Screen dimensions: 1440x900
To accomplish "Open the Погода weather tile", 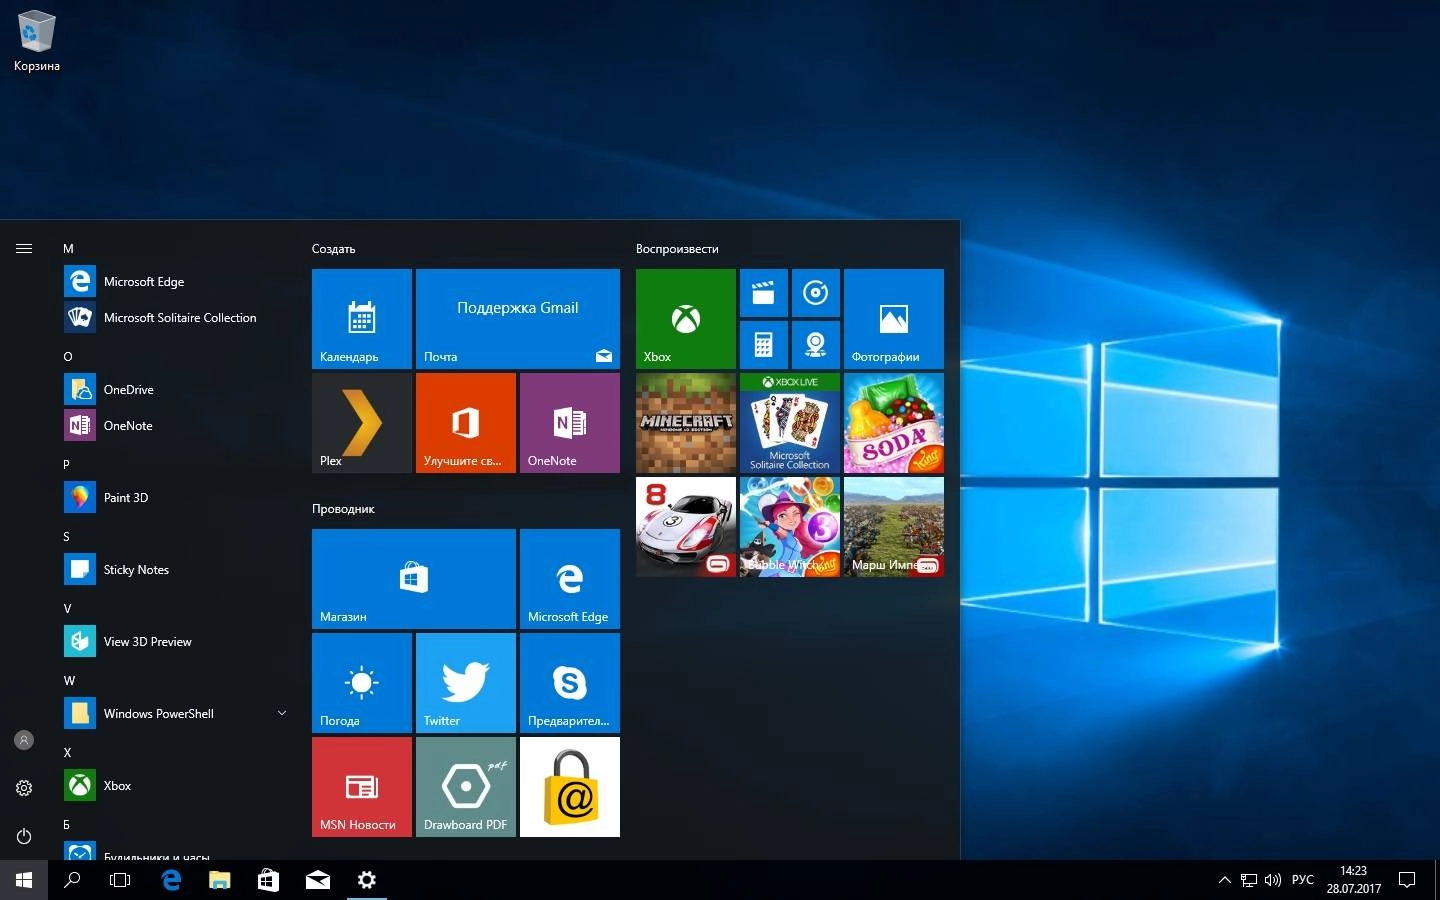I will click(362, 683).
